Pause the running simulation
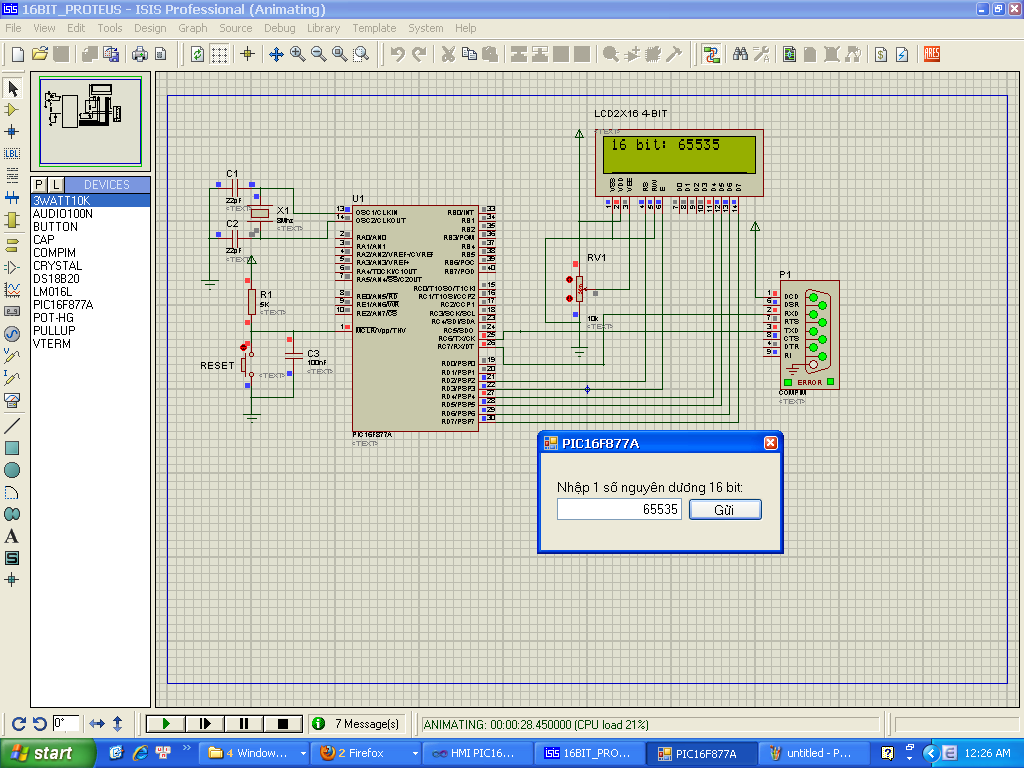Screen dimensions: 1024x768 point(243,723)
